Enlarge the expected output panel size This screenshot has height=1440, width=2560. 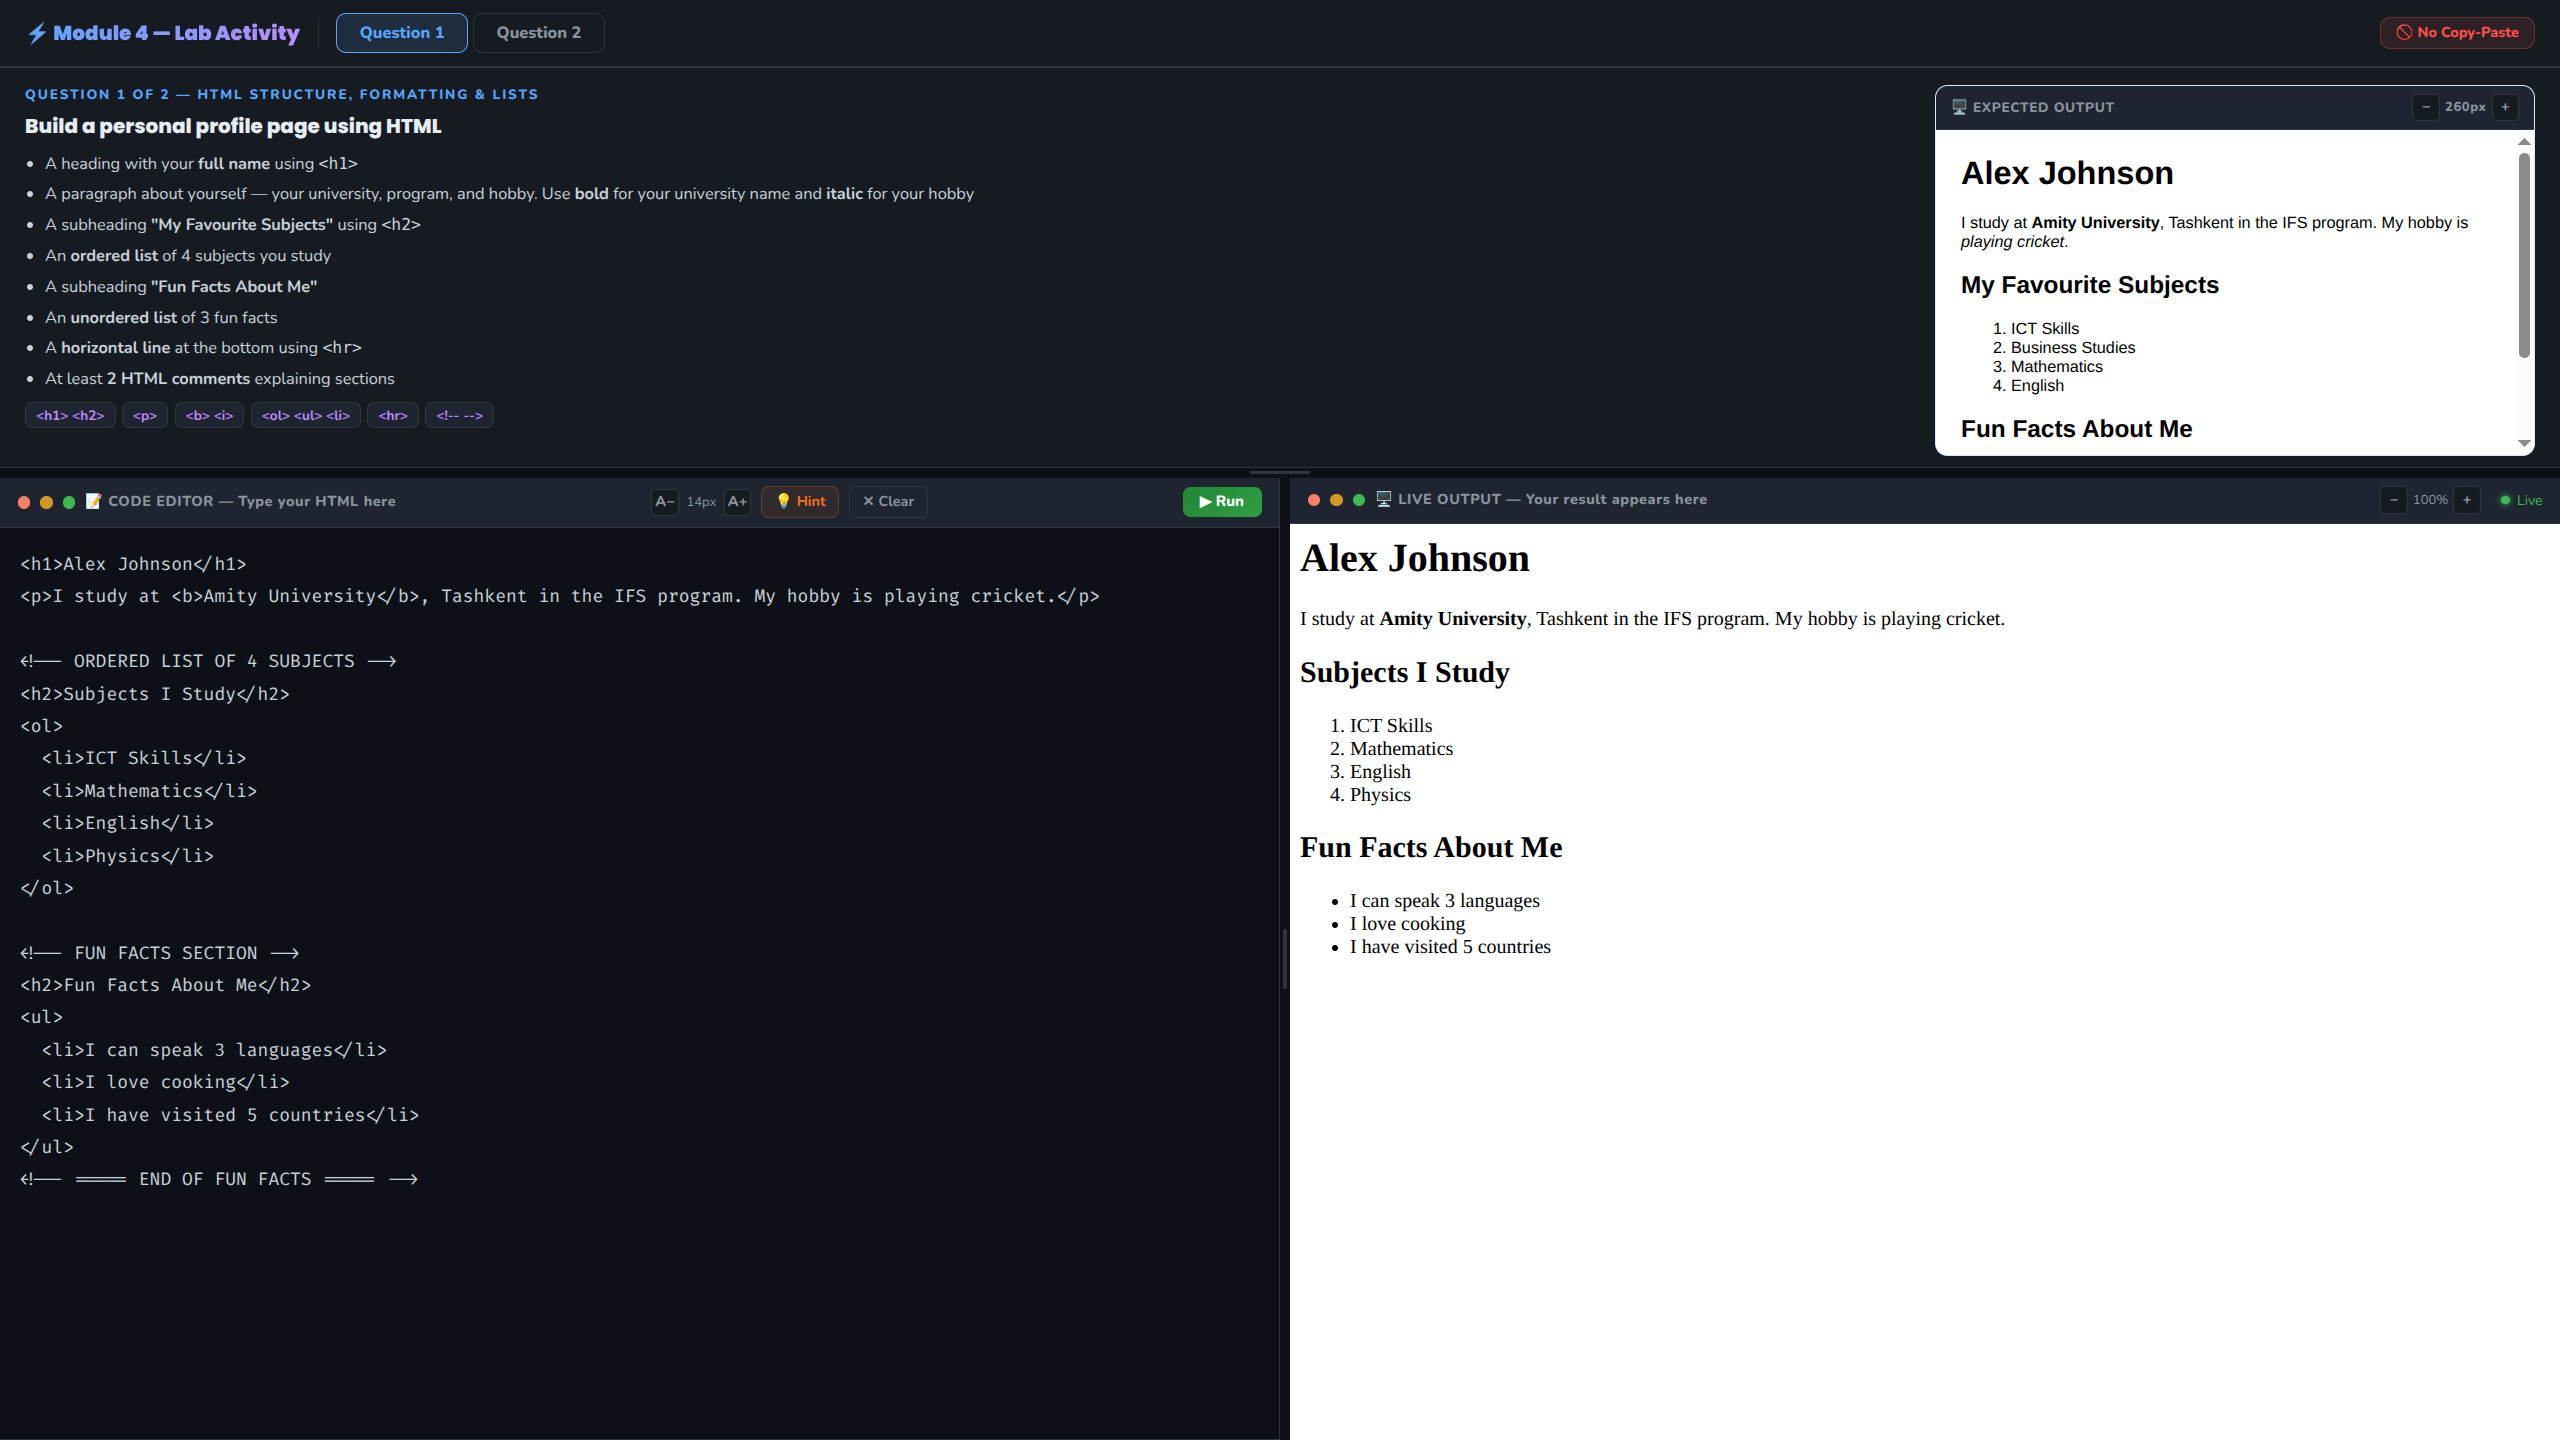[x=2505, y=107]
